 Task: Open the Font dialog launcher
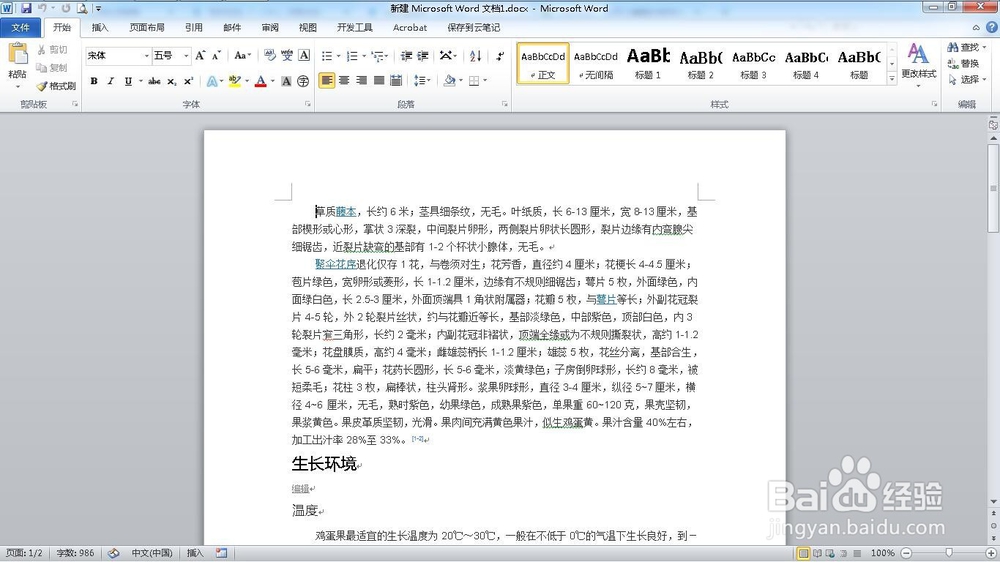point(307,104)
